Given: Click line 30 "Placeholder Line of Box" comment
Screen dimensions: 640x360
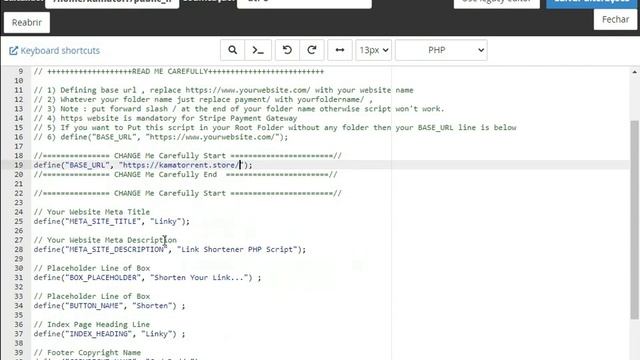Looking at the screenshot, I should 92,268.
